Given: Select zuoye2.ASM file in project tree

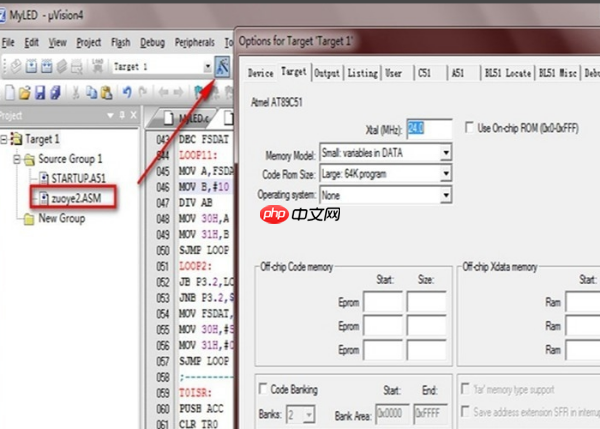Looking at the screenshot, I should coord(76,198).
